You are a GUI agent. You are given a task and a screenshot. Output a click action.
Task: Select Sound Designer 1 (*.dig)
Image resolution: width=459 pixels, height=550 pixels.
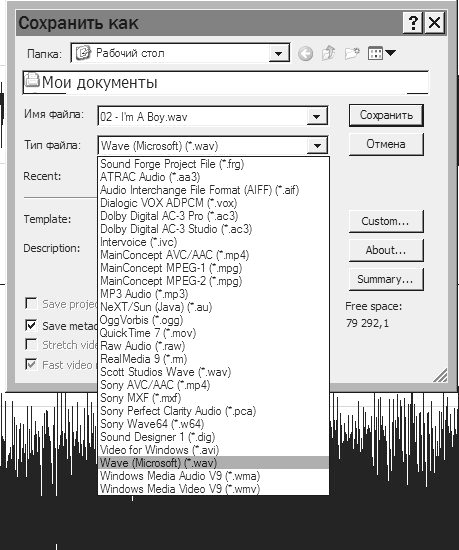coord(213,437)
